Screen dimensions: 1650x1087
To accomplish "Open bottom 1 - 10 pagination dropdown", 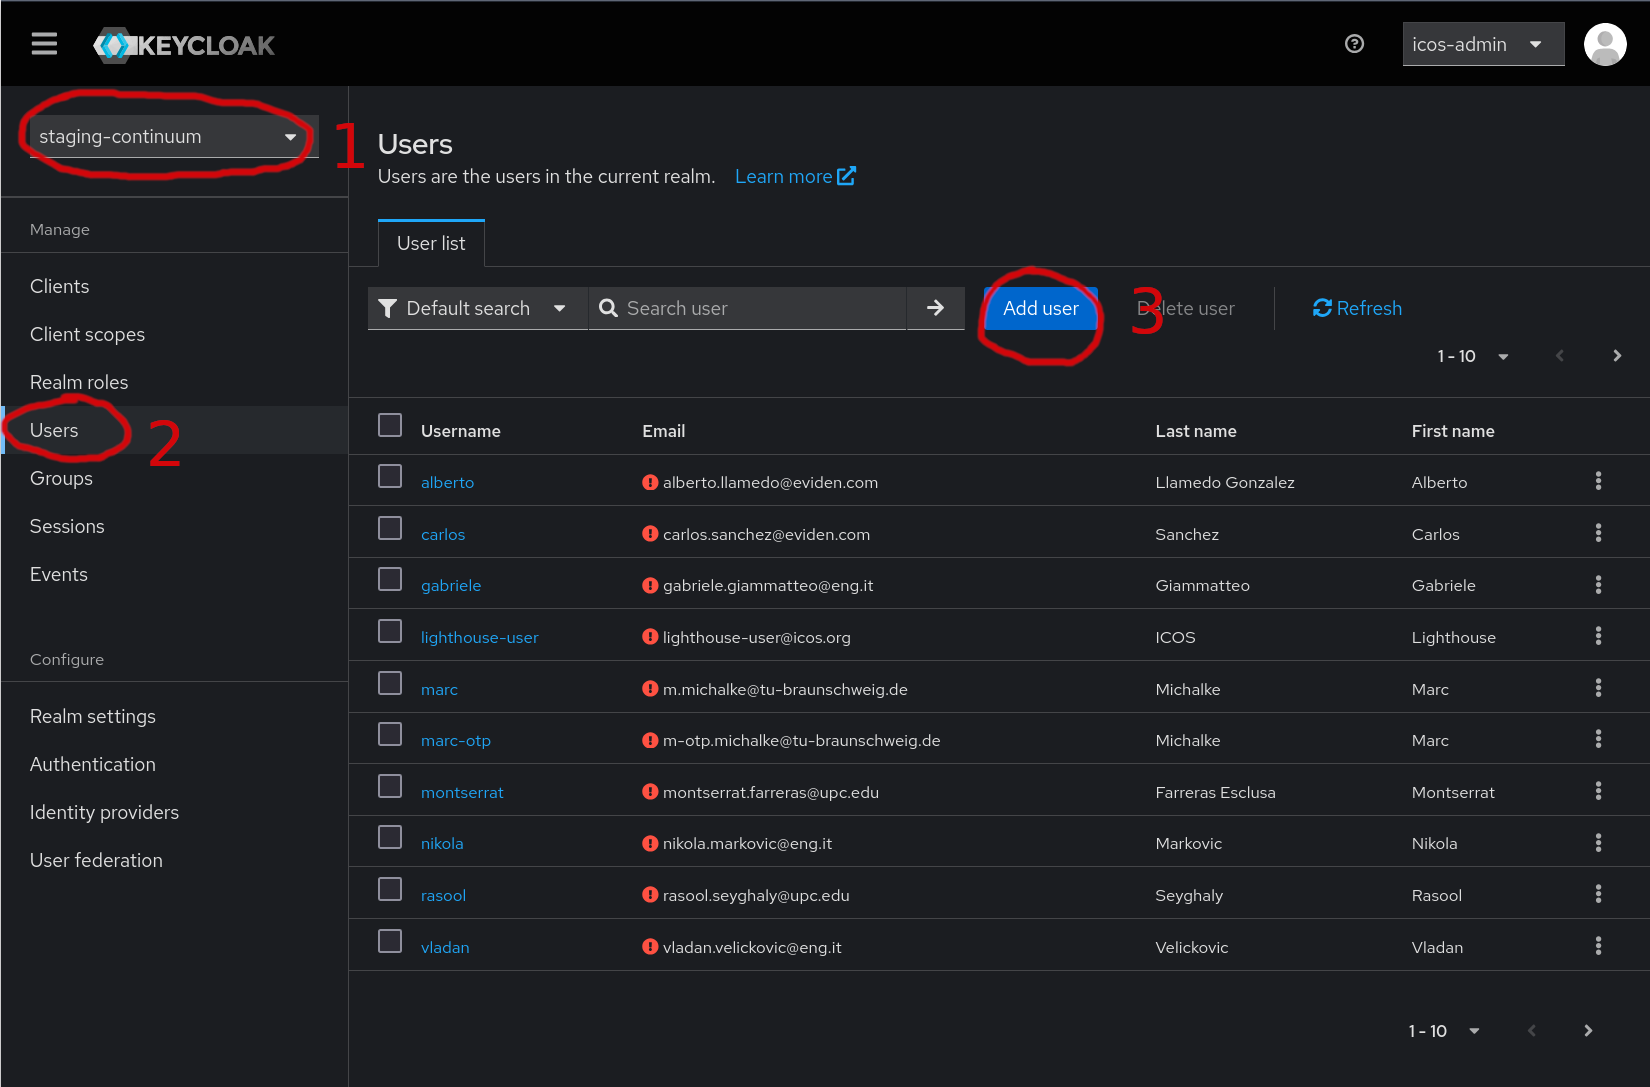I will (x=1444, y=1031).
